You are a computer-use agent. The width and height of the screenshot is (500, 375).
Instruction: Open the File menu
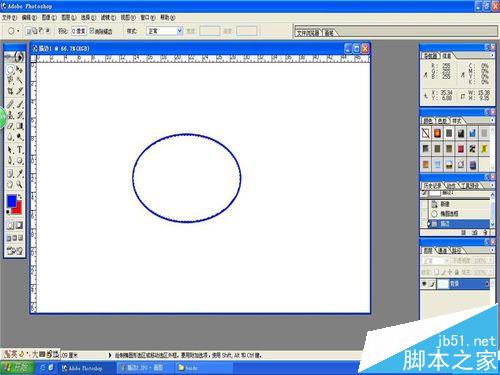[x=9, y=17]
